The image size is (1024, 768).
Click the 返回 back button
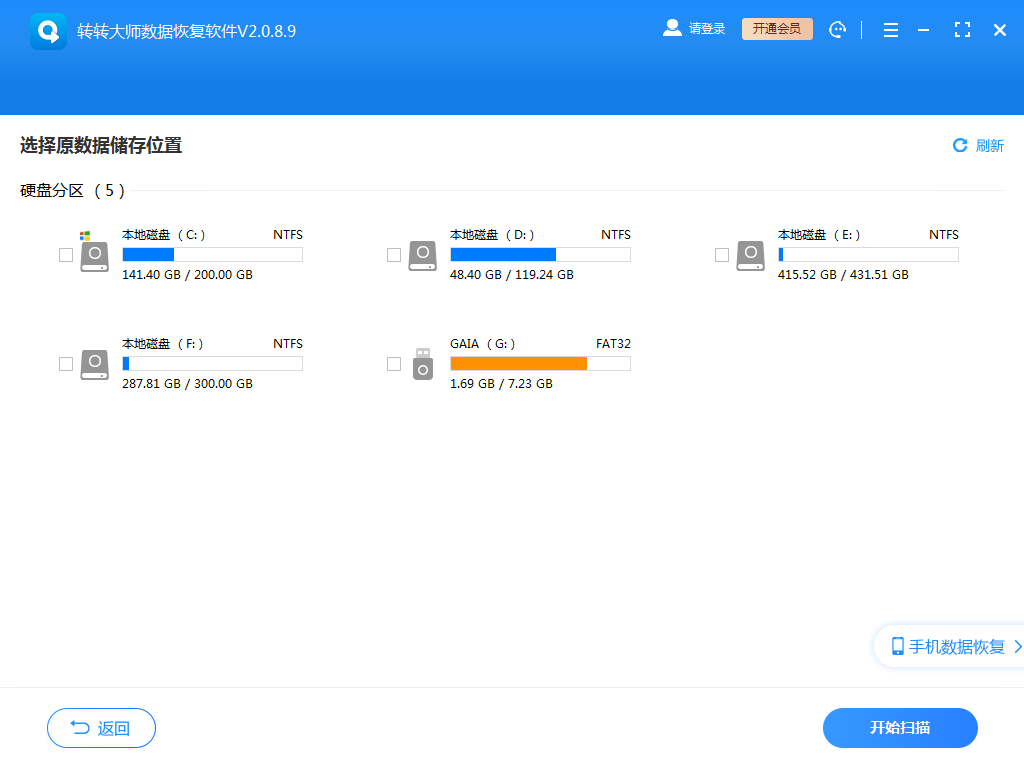[x=101, y=728]
